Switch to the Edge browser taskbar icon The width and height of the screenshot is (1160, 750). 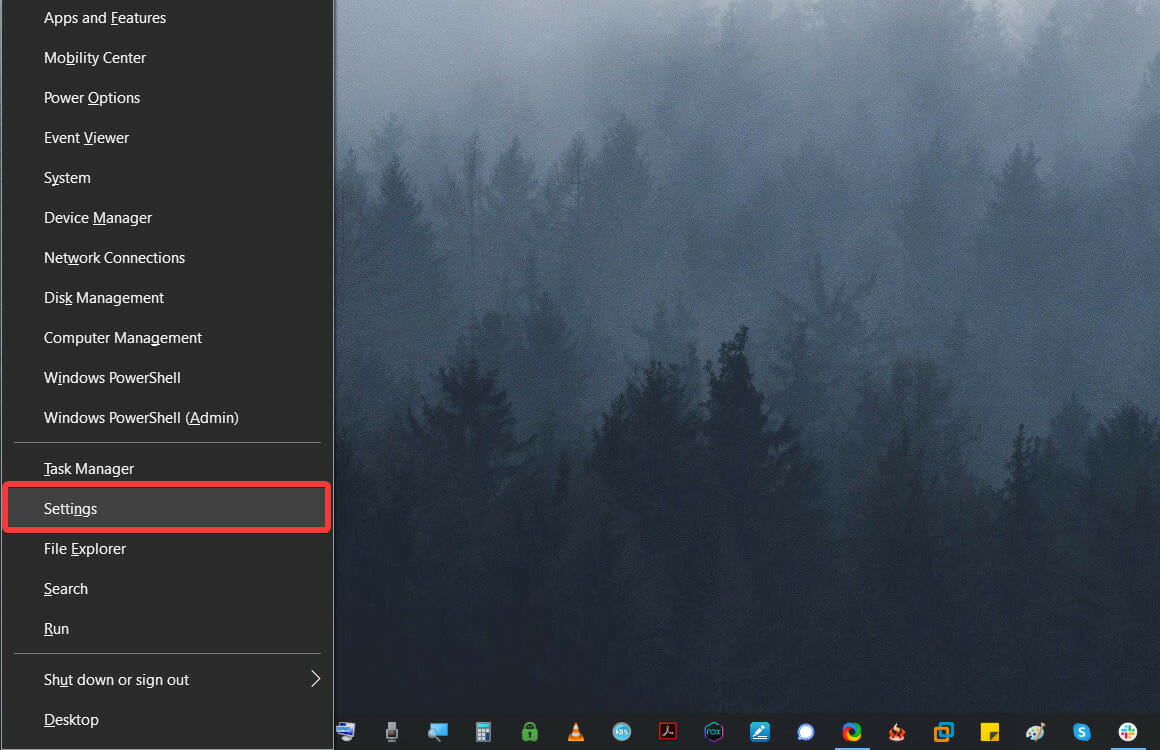(x=852, y=732)
